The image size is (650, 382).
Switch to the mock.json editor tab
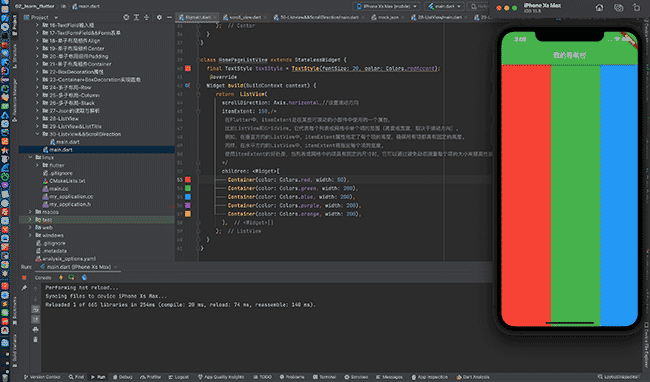click(387, 17)
